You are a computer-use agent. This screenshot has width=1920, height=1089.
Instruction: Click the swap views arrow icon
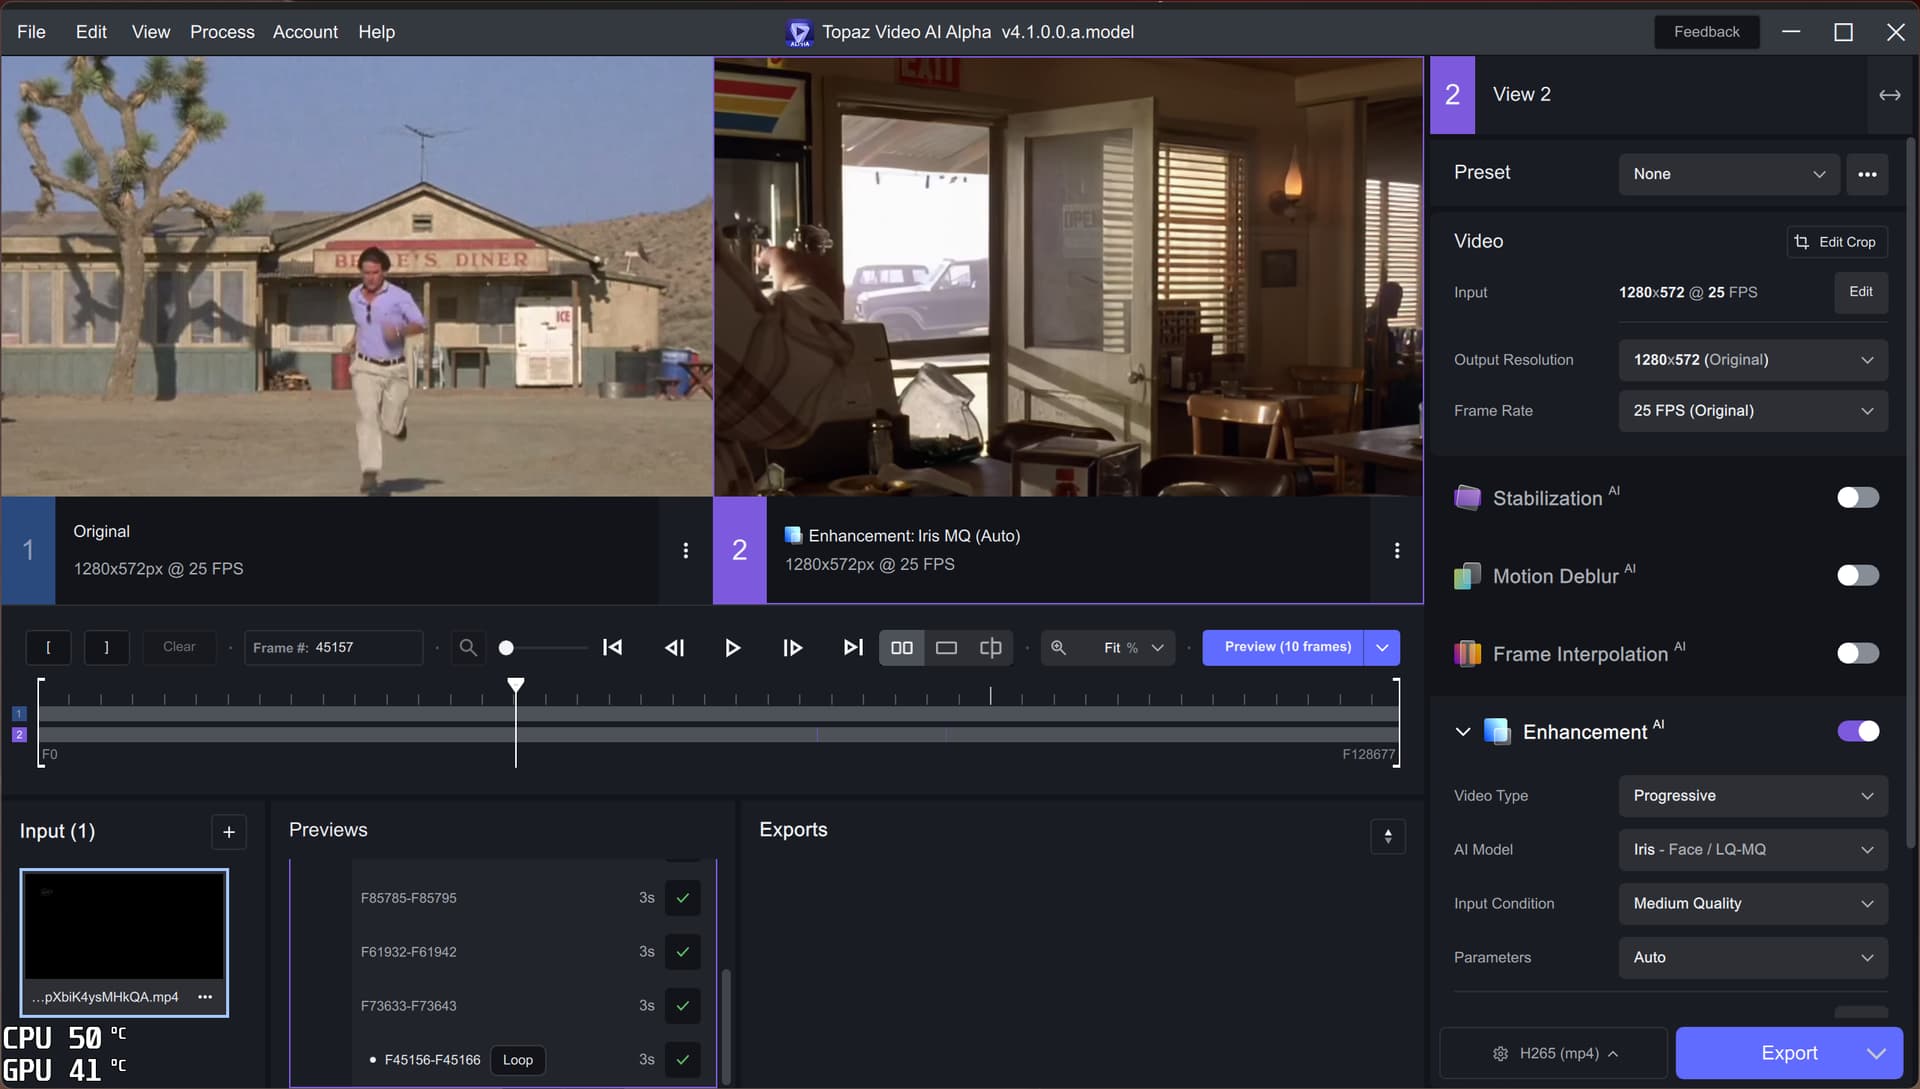1889,95
